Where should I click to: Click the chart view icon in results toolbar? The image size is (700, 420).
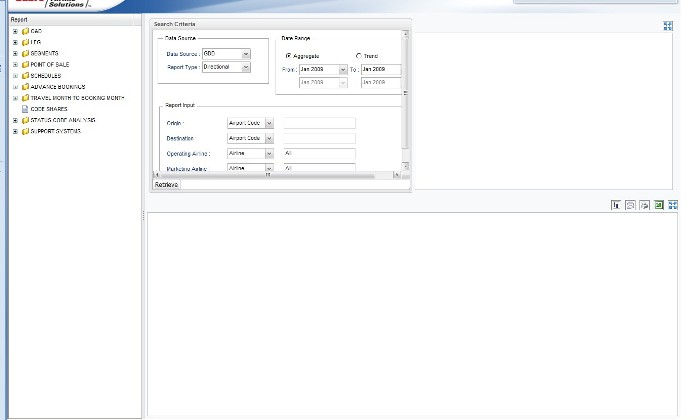click(616, 205)
